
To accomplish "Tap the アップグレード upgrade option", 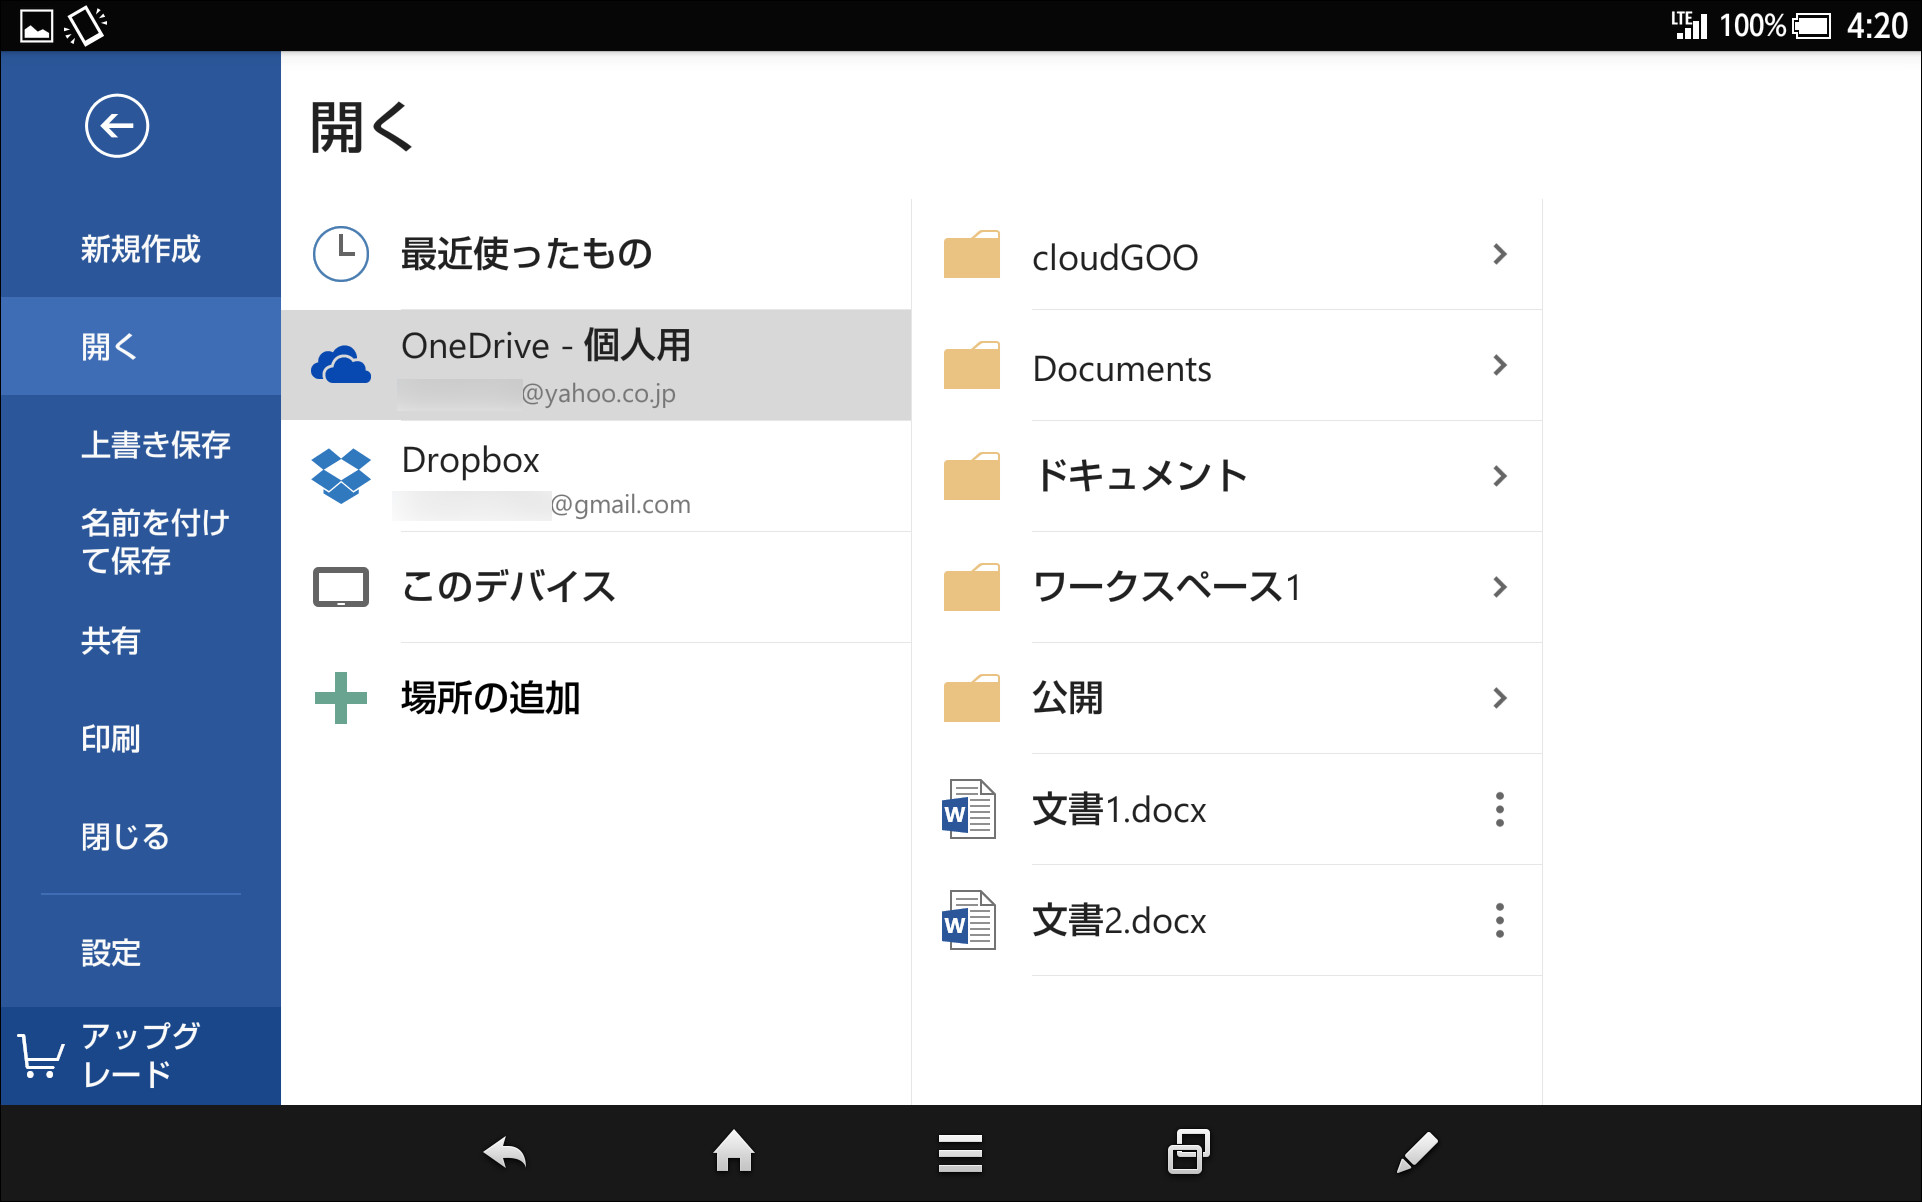I will (x=140, y=1057).
